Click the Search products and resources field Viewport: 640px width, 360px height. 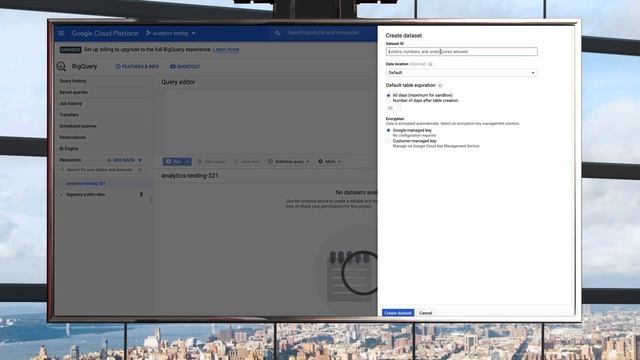tap(323, 33)
